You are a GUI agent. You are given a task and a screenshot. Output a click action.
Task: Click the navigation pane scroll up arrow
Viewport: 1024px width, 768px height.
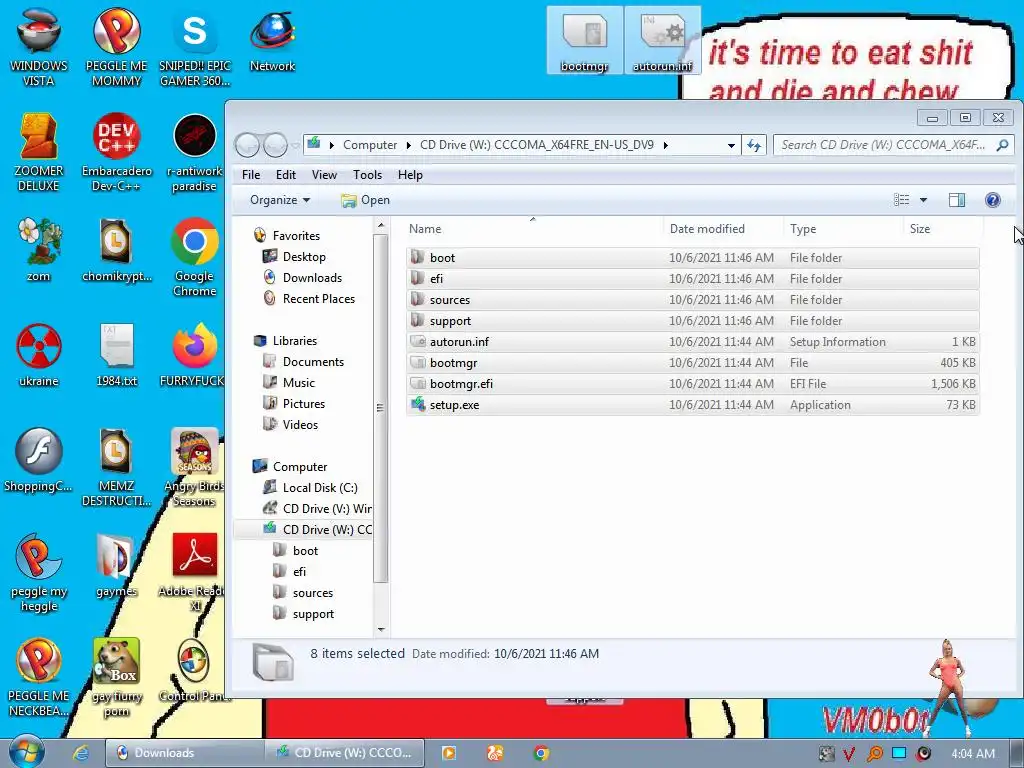[381, 226]
